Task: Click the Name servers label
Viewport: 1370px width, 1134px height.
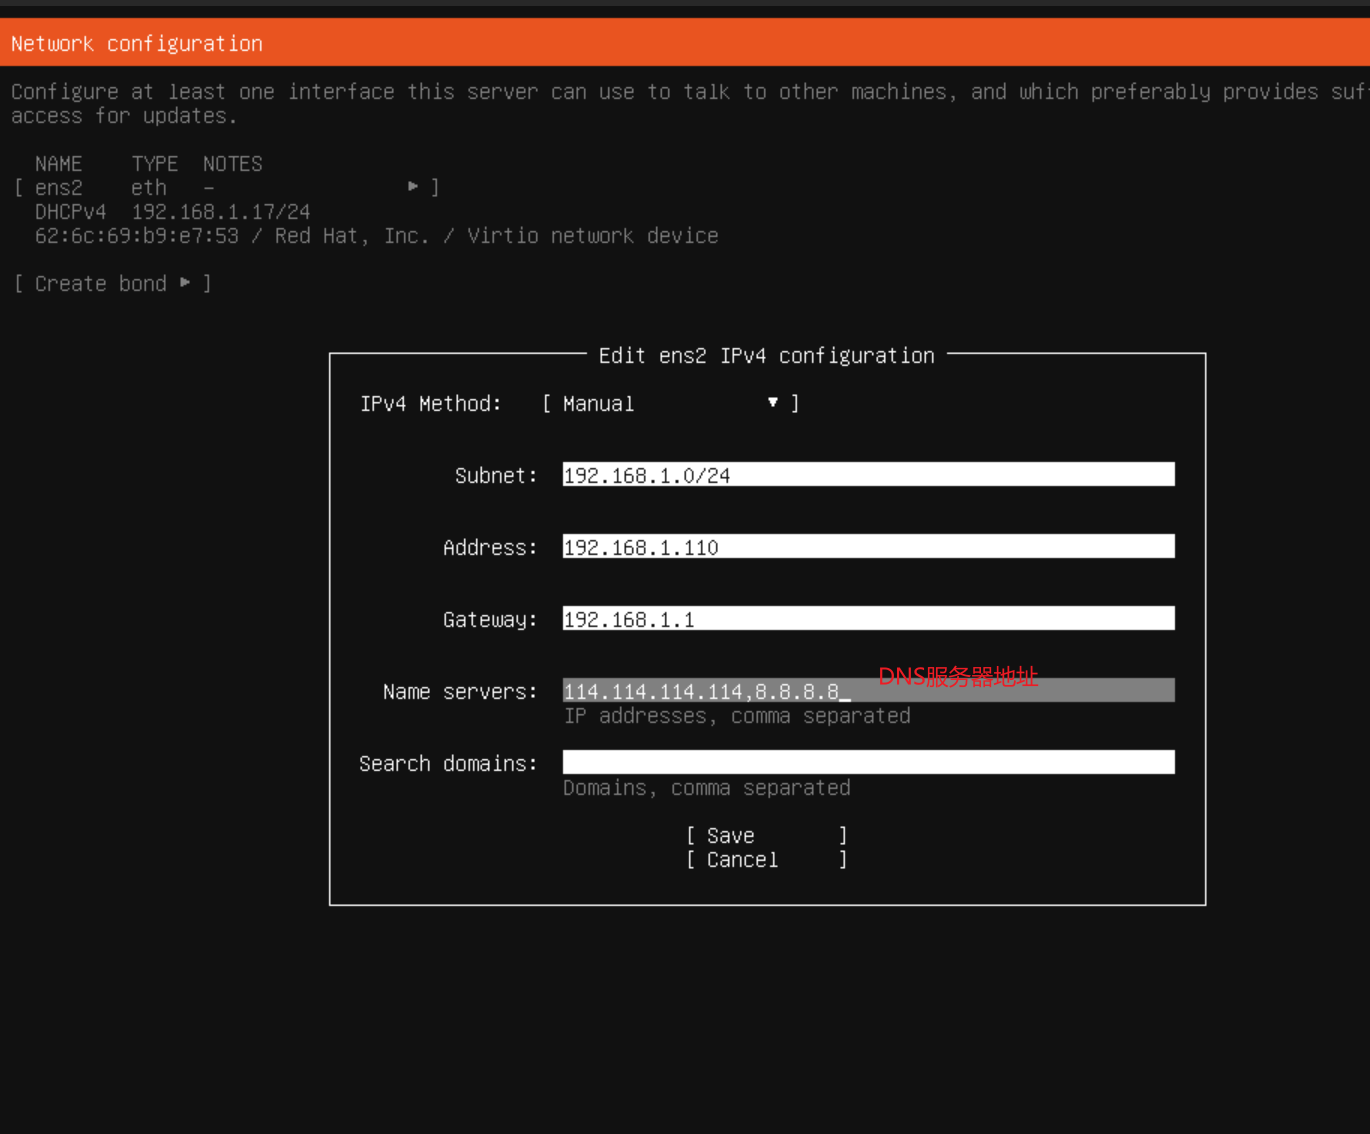Action: (x=460, y=692)
